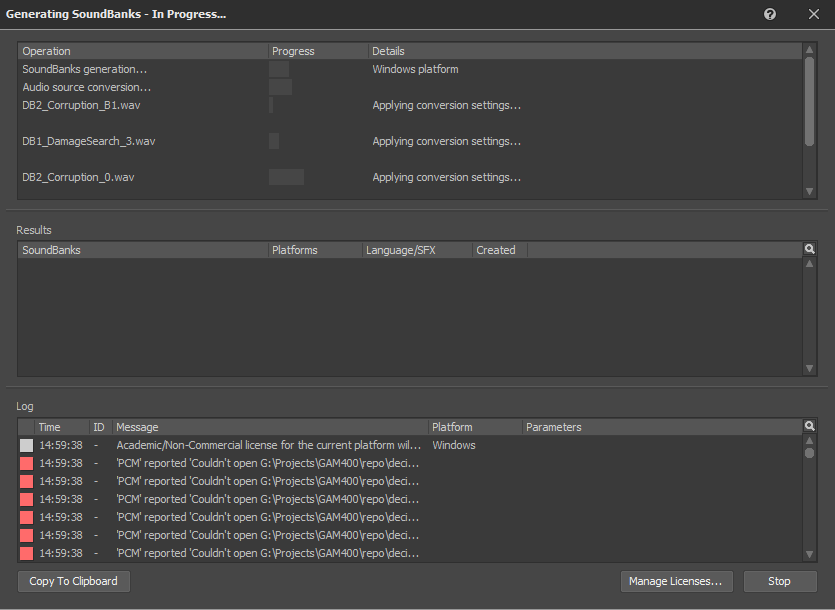Screen dimensions: 835x610
Task: Stop the SoundBank generation
Action: [x=780, y=581]
